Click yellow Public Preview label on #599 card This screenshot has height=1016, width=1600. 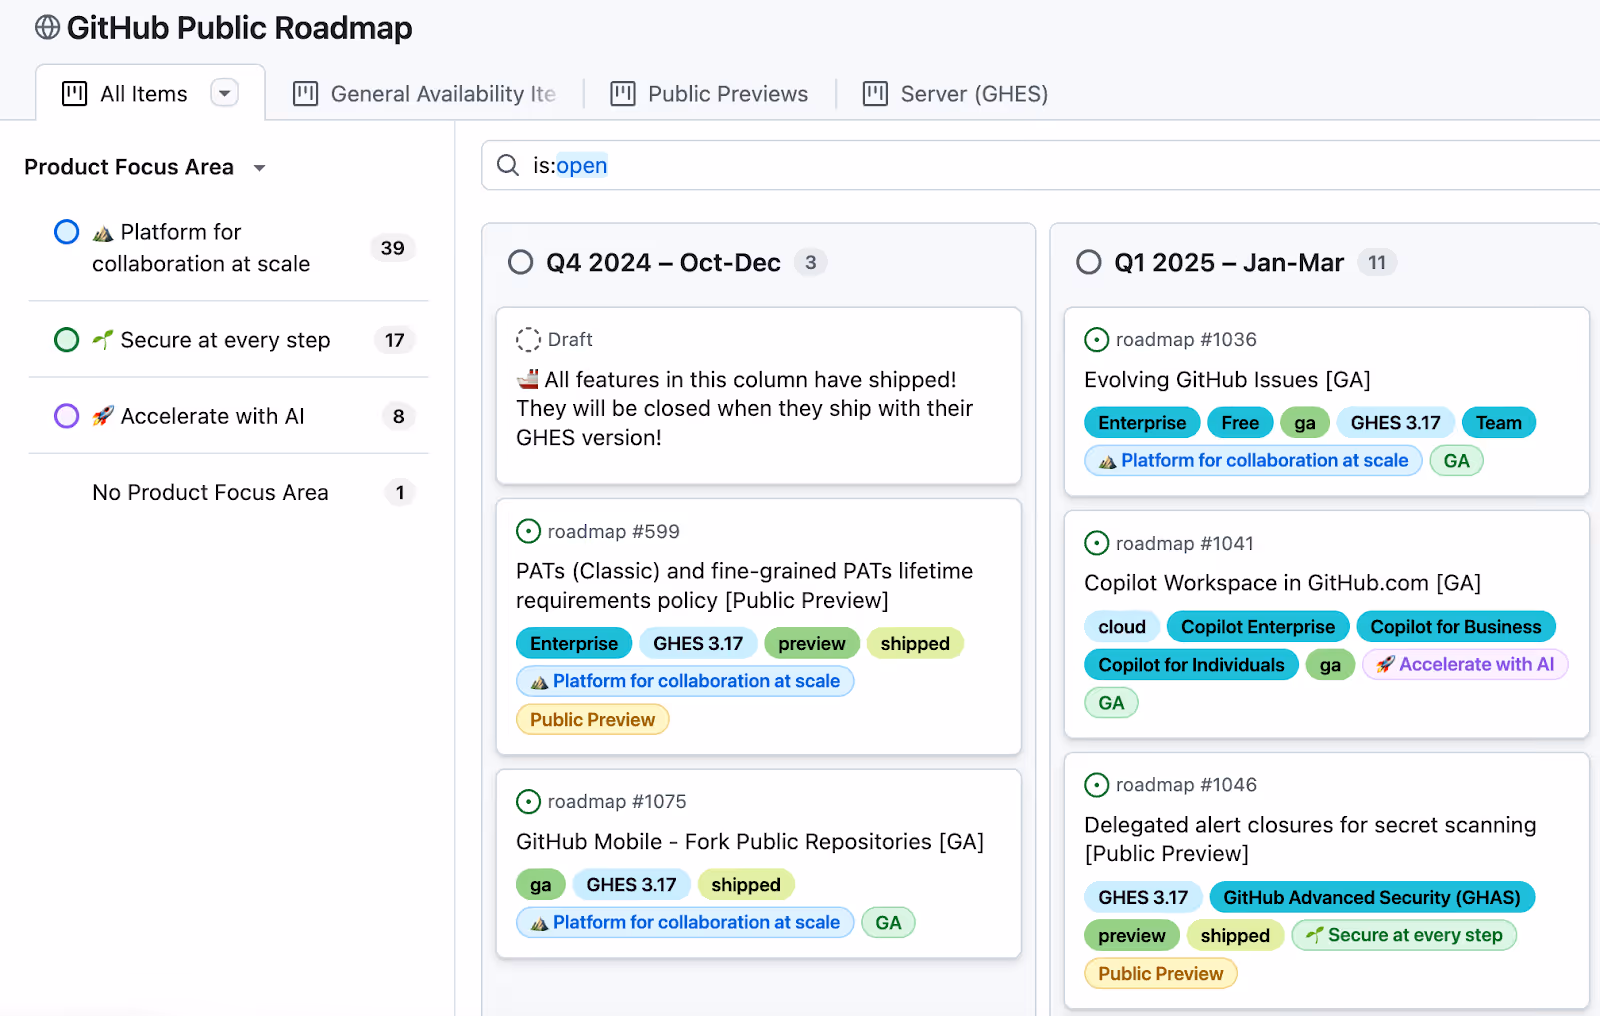point(592,719)
